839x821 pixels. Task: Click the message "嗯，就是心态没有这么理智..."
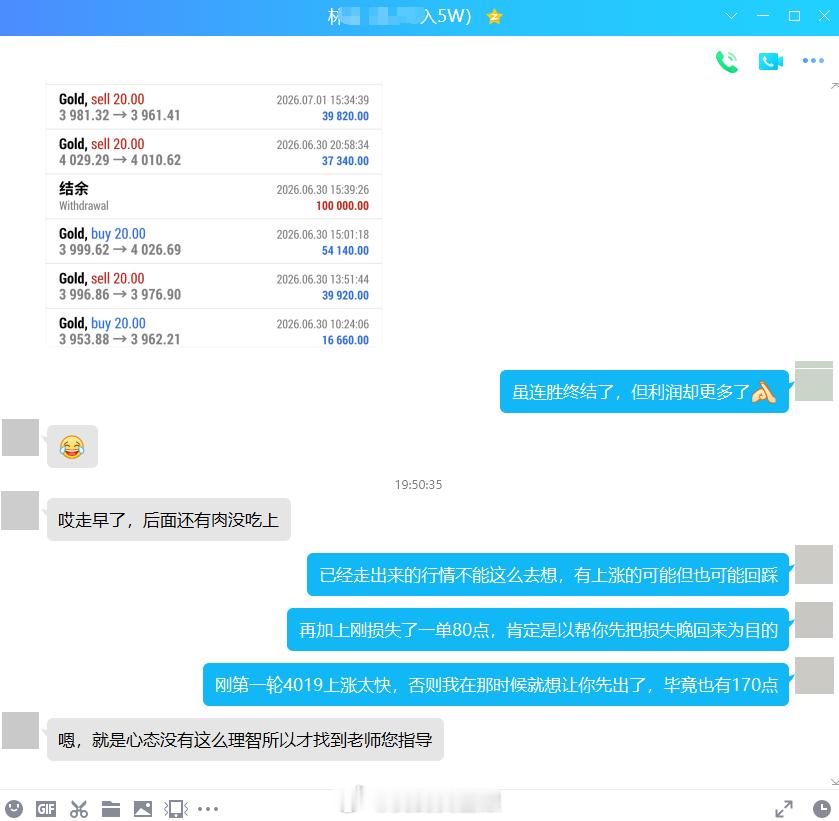point(245,740)
